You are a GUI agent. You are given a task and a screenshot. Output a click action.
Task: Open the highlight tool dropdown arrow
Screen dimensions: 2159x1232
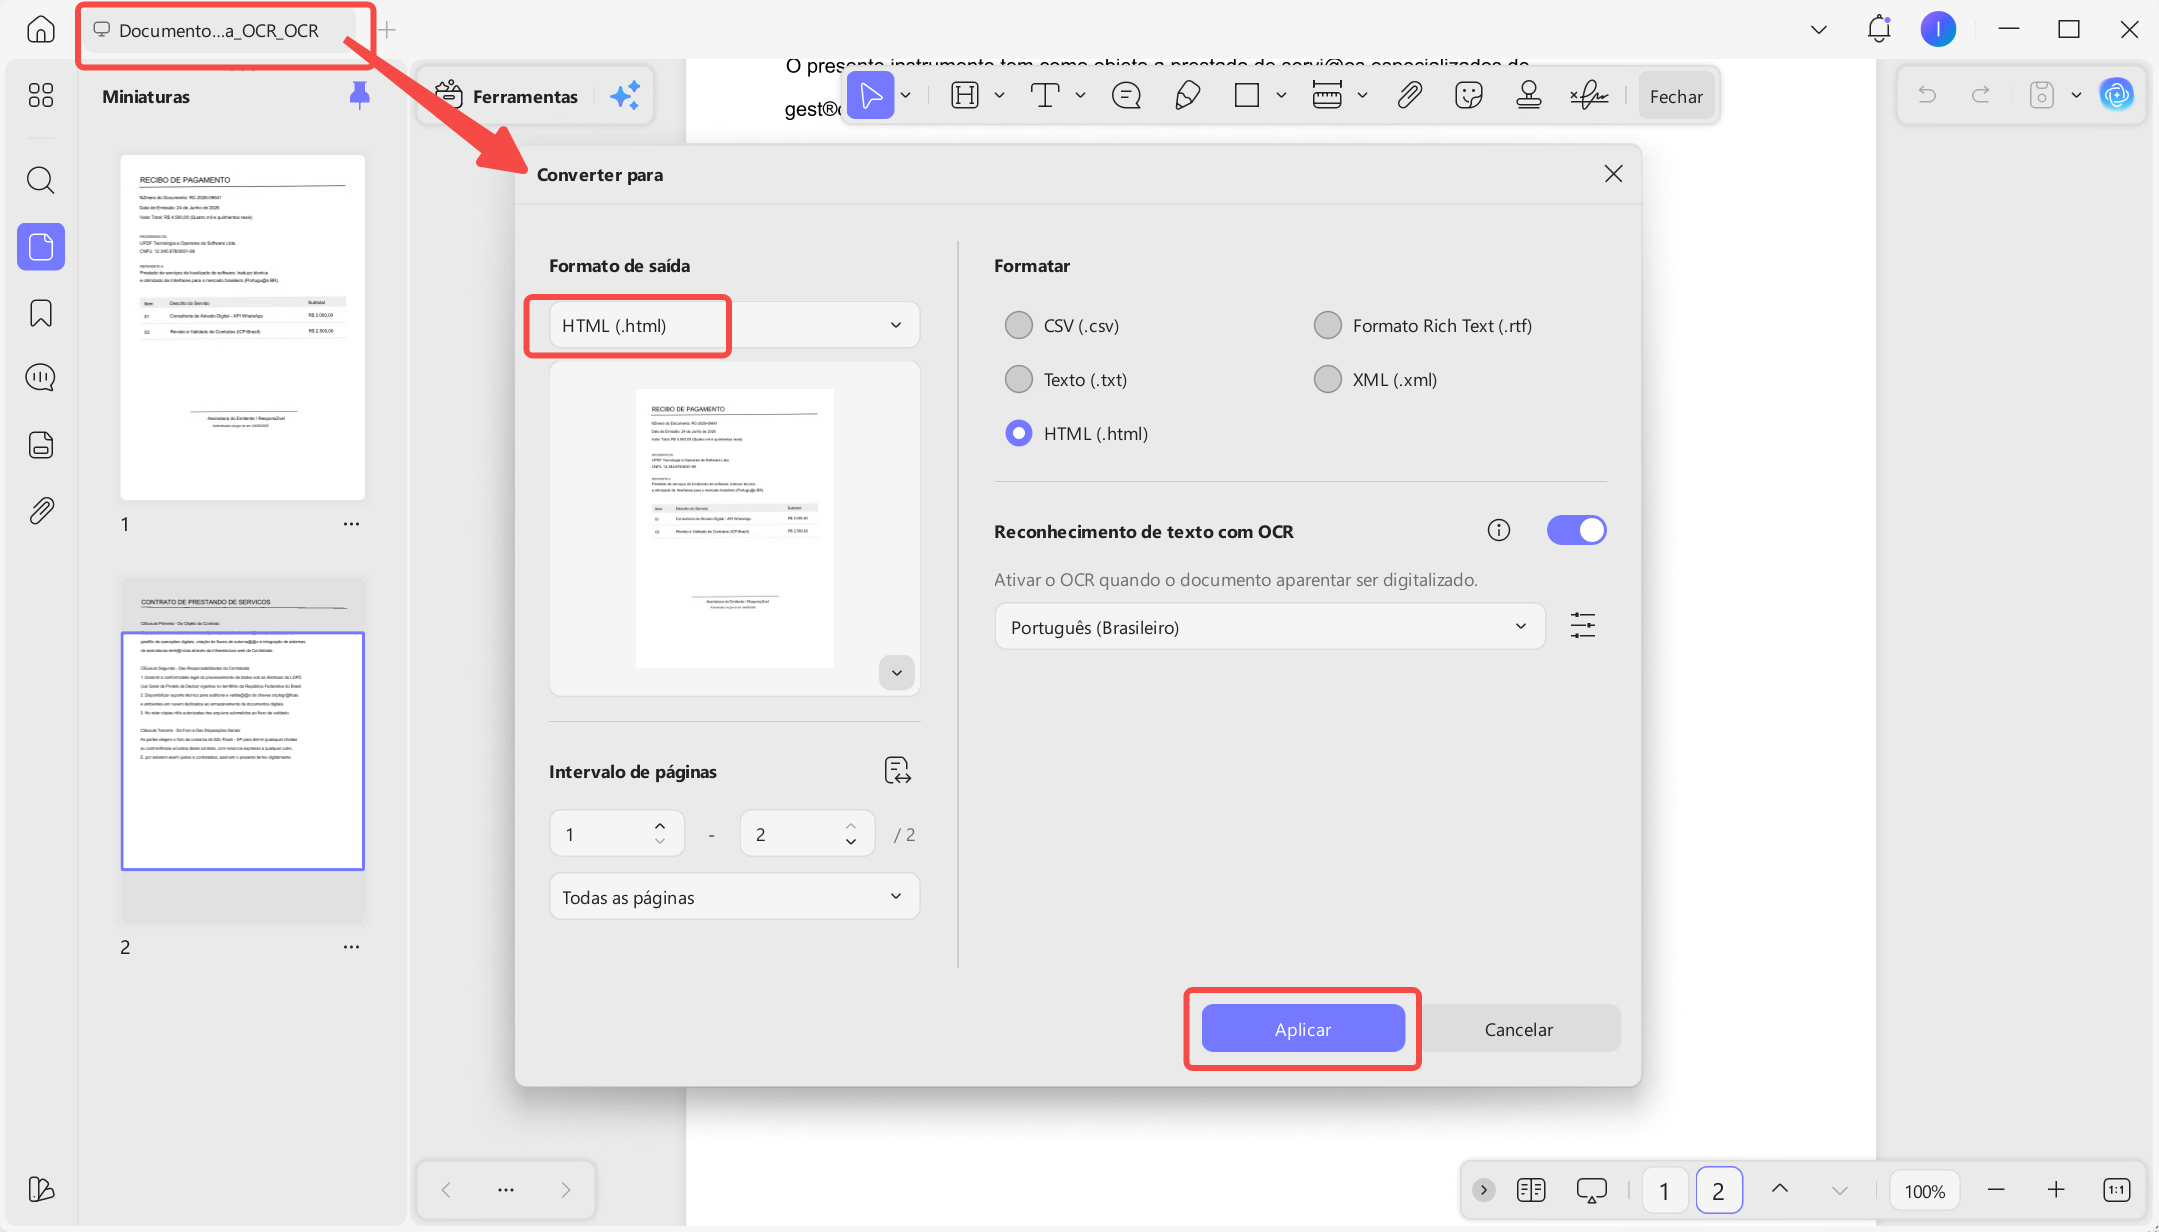(999, 96)
